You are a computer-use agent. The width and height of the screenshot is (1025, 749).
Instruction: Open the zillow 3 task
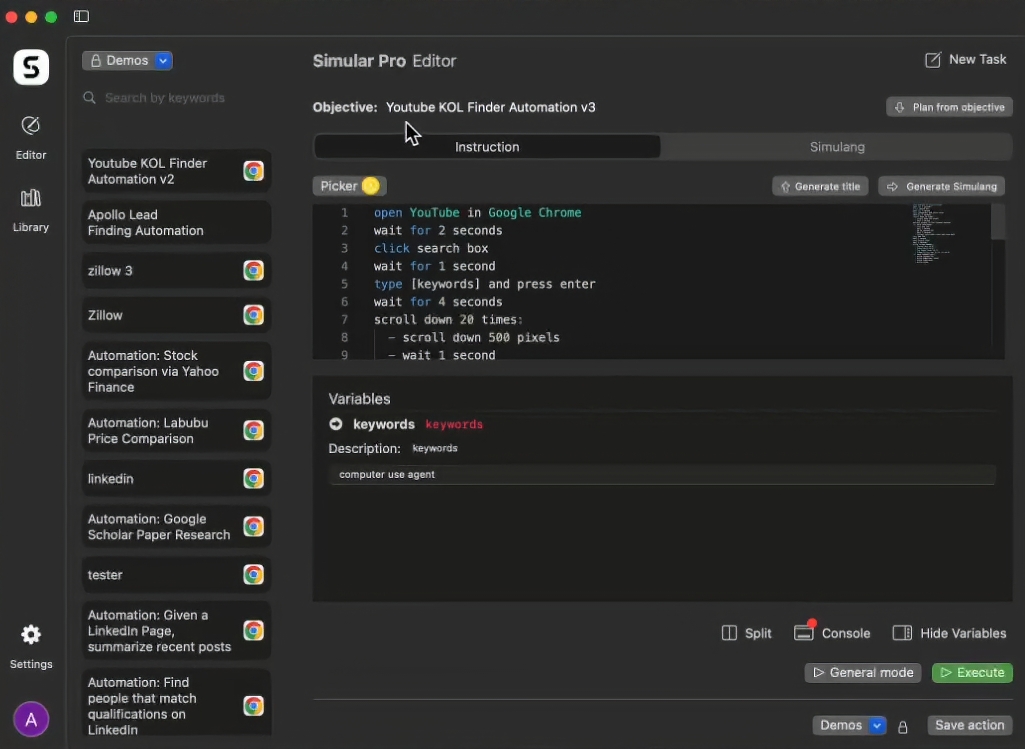pyautogui.click(x=176, y=271)
